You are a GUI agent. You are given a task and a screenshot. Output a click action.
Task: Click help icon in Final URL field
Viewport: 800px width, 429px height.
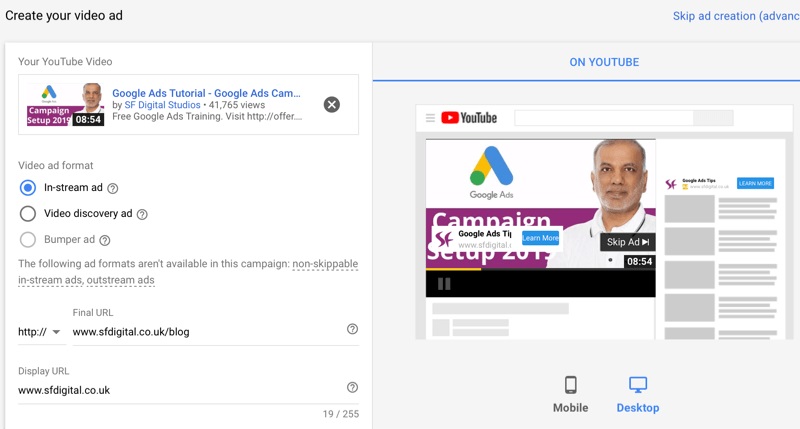tap(352, 329)
